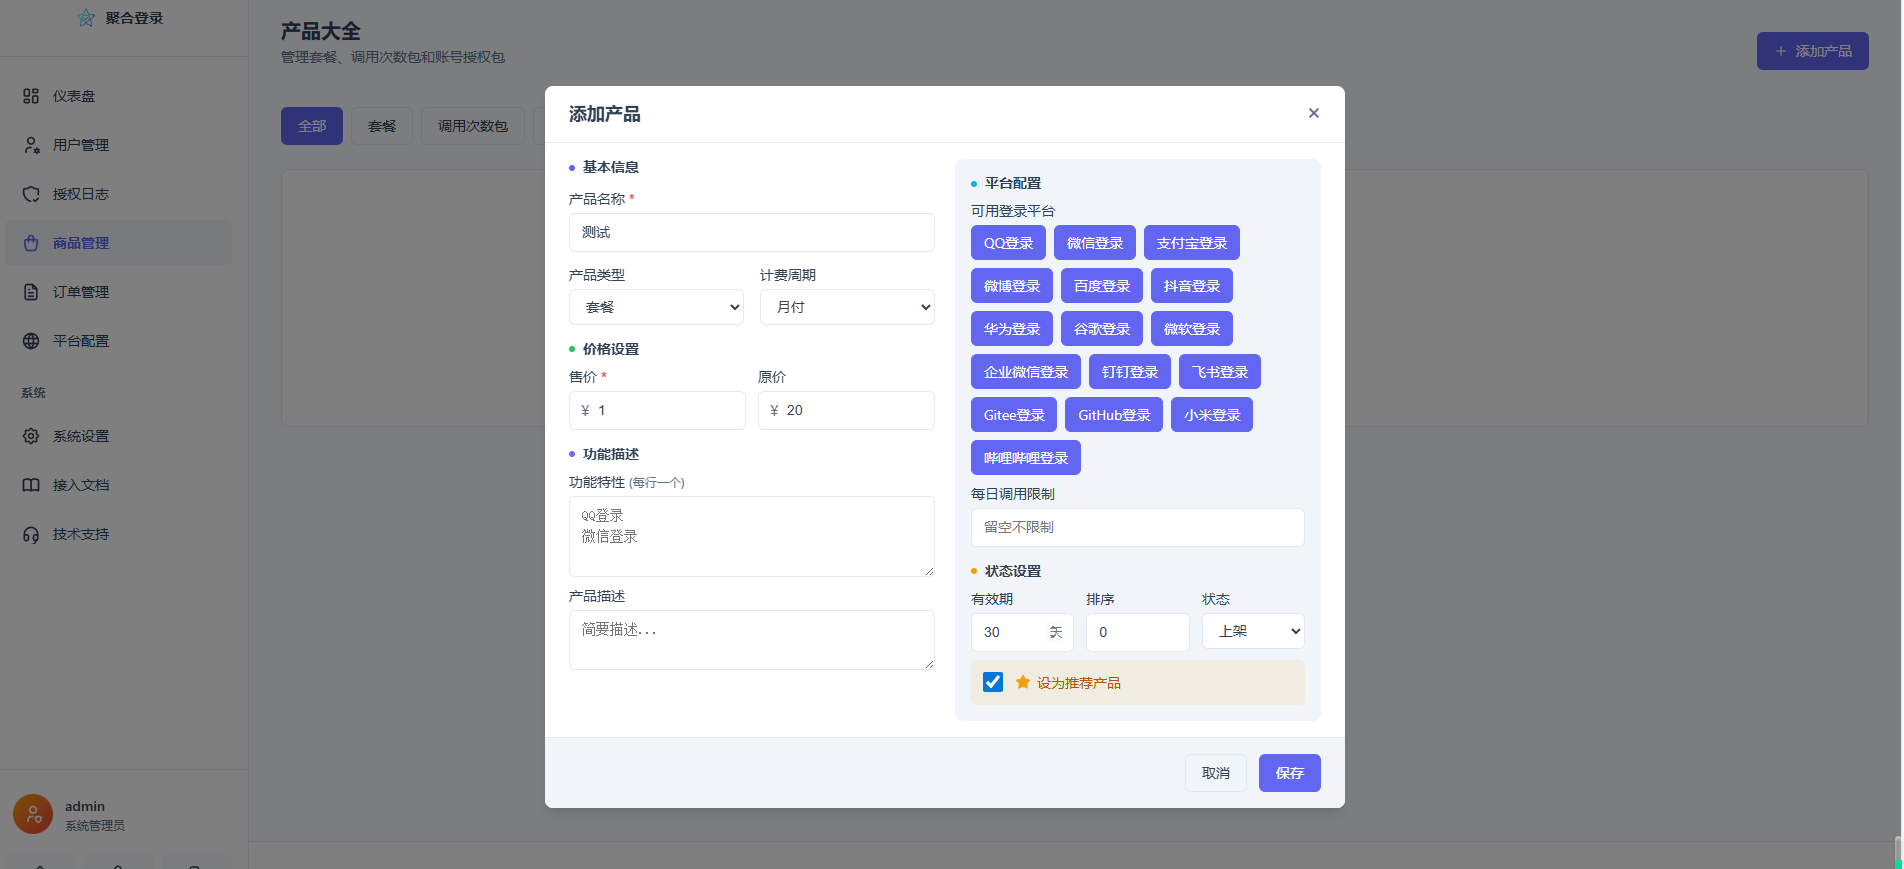This screenshot has width=1904, height=869.
Task: Click the 保存 button
Action: pyautogui.click(x=1290, y=773)
